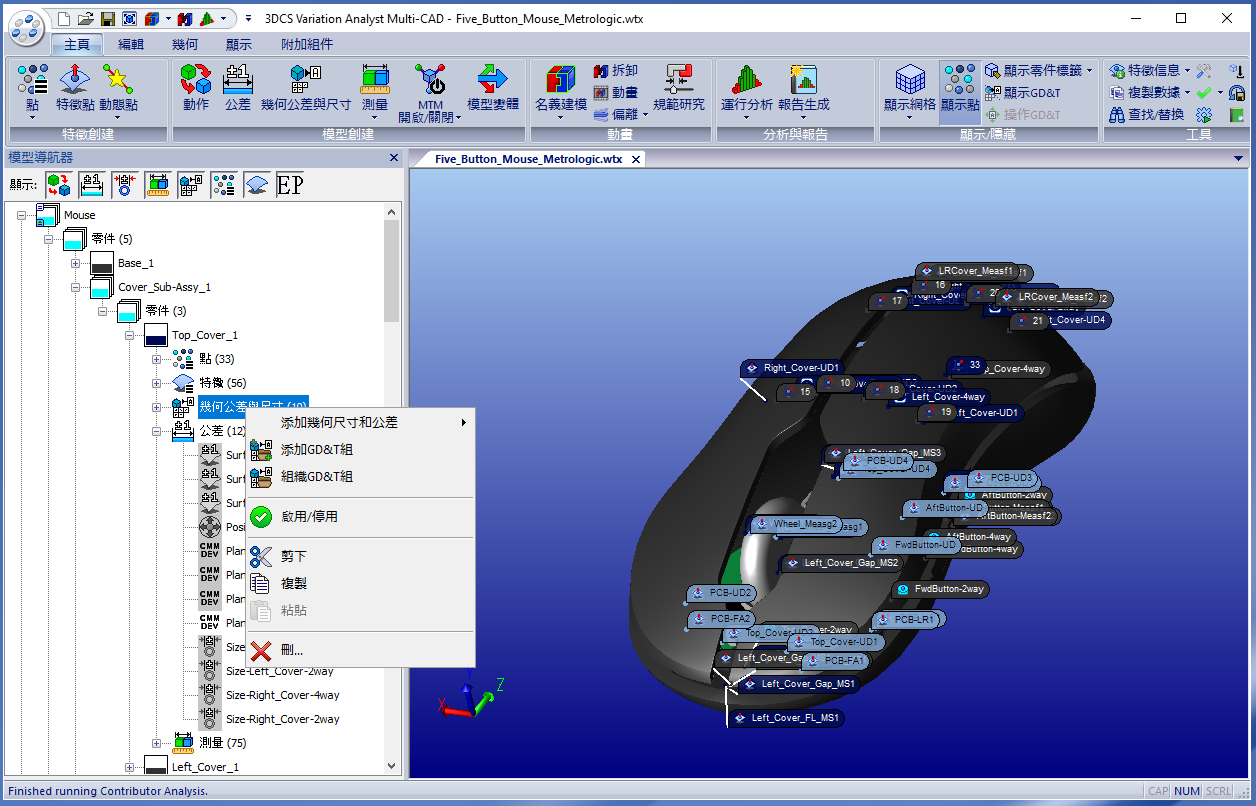Screen dimensions: 1256x806
Task: Select the 動作 move tool in the ribbon
Action: pyautogui.click(x=196, y=88)
